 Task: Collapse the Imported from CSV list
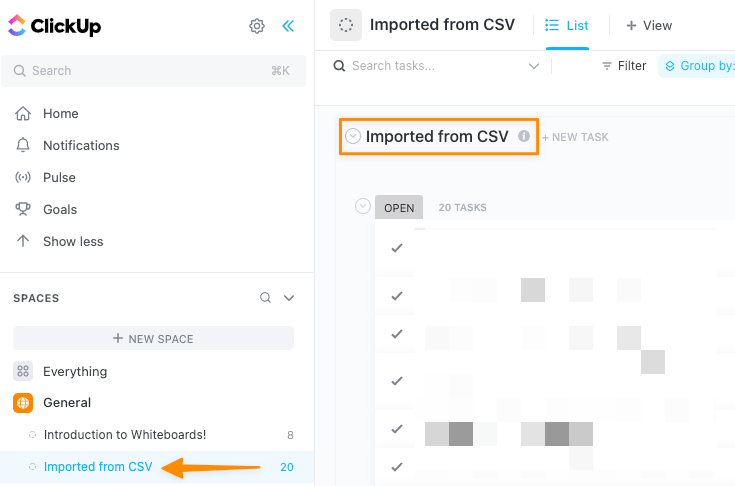(353, 136)
